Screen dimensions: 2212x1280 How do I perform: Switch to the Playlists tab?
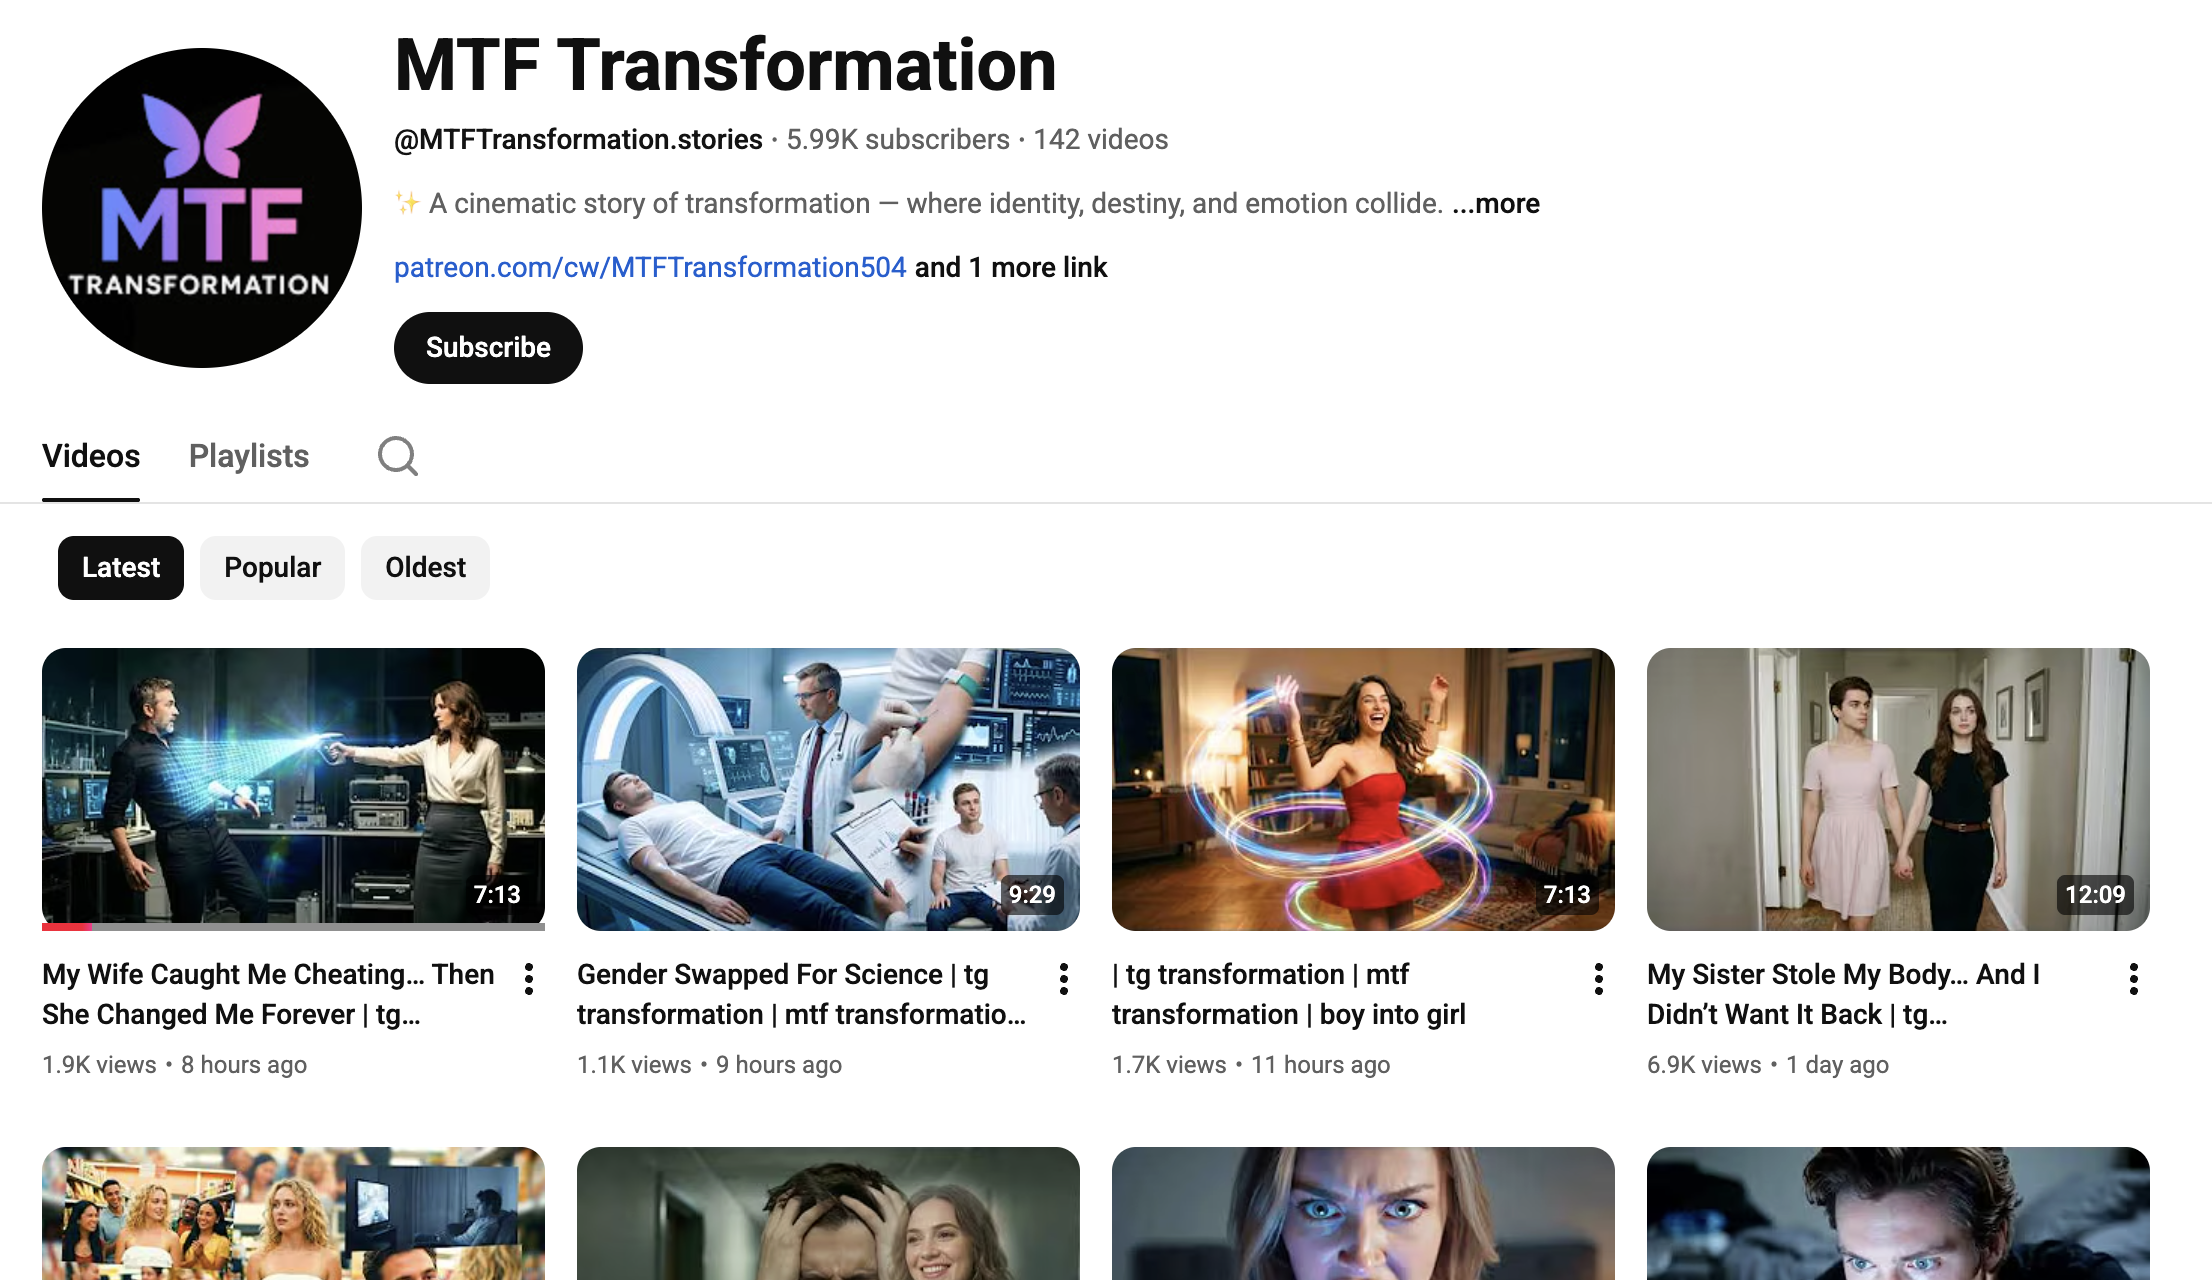pos(249,457)
